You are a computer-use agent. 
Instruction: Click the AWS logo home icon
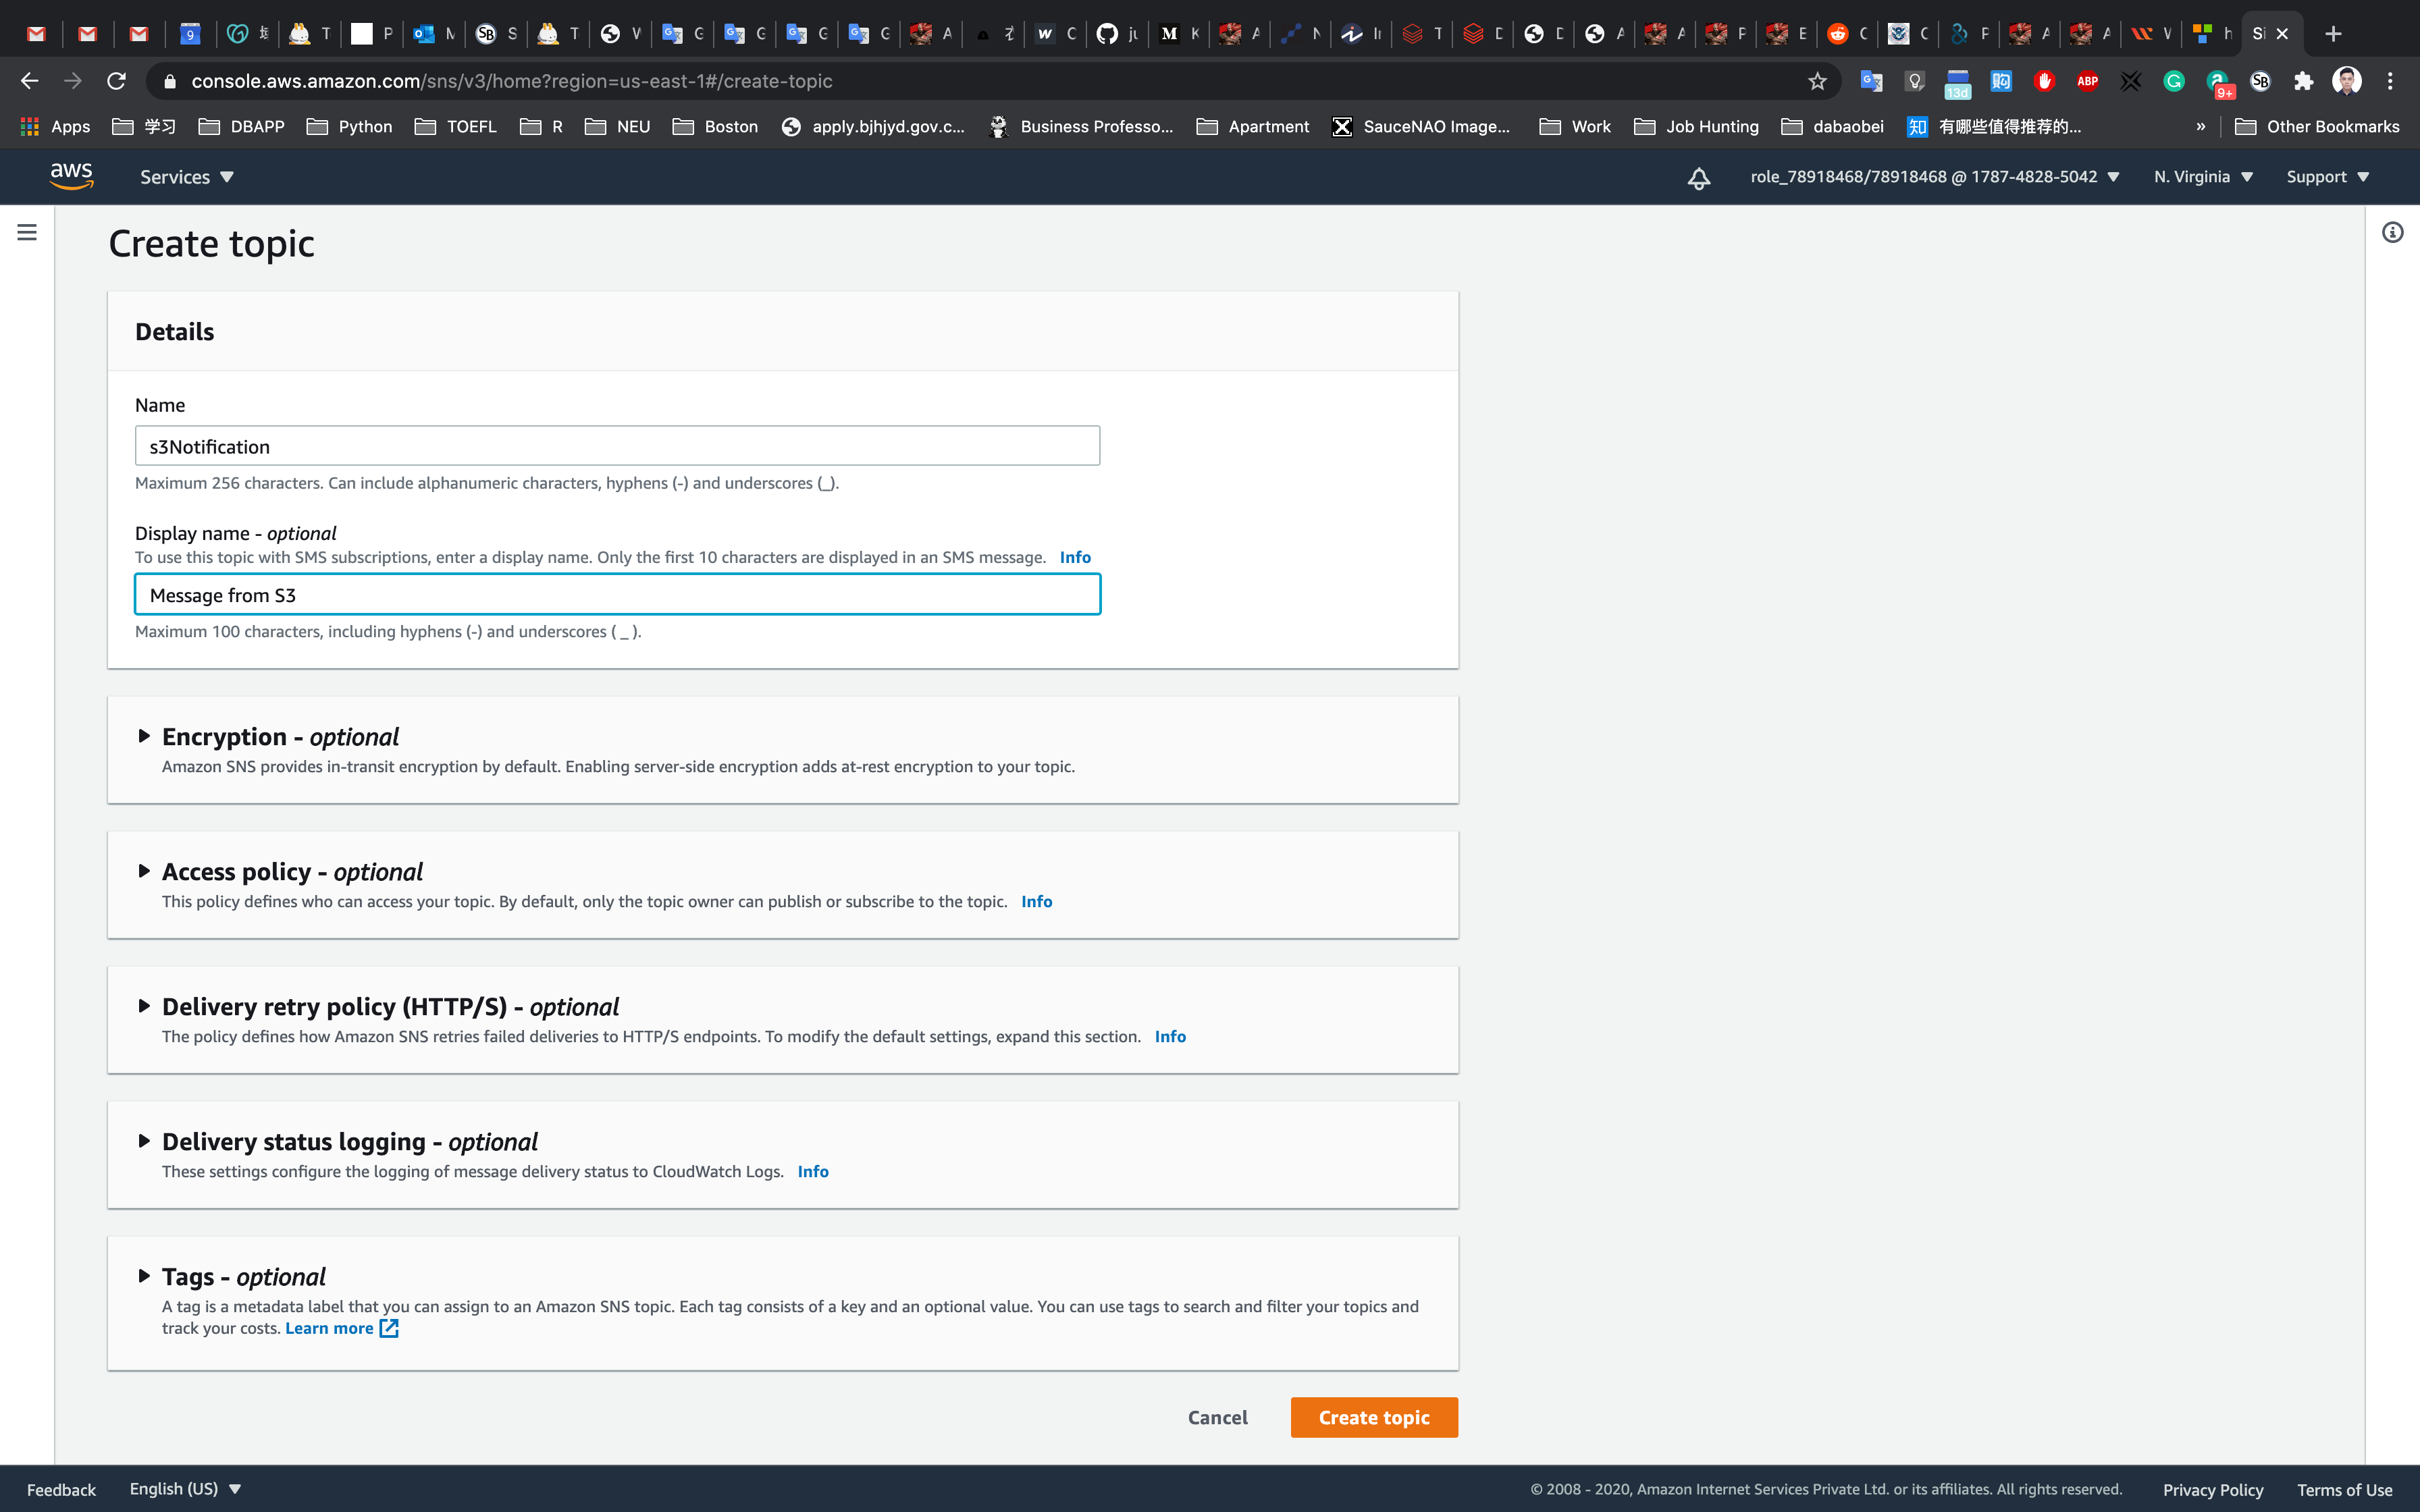click(71, 176)
